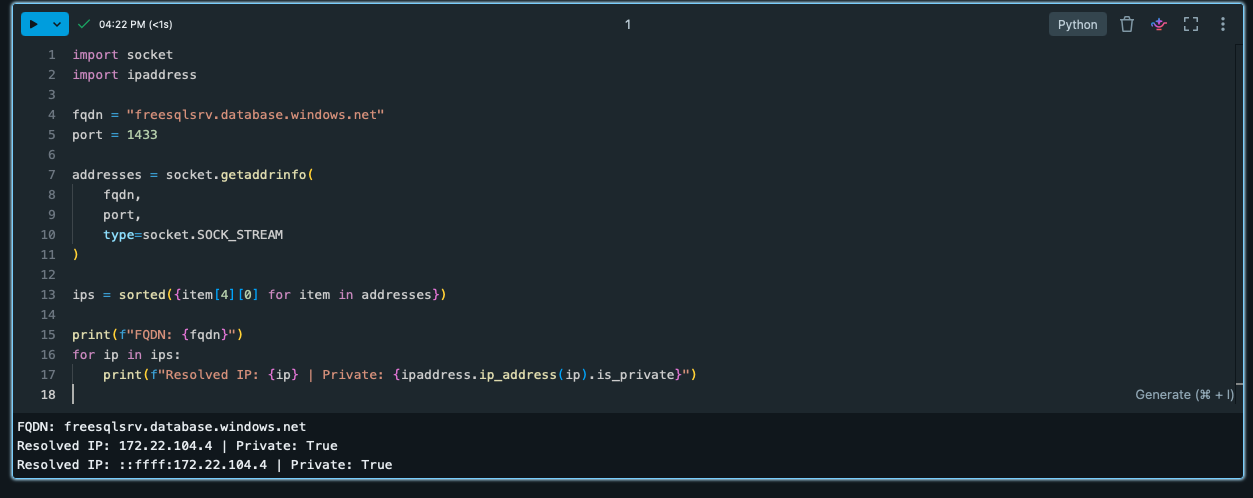Click socket.getaddrinfo( in line 7
The image size is (1253, 498).
(x=240, y=175)
